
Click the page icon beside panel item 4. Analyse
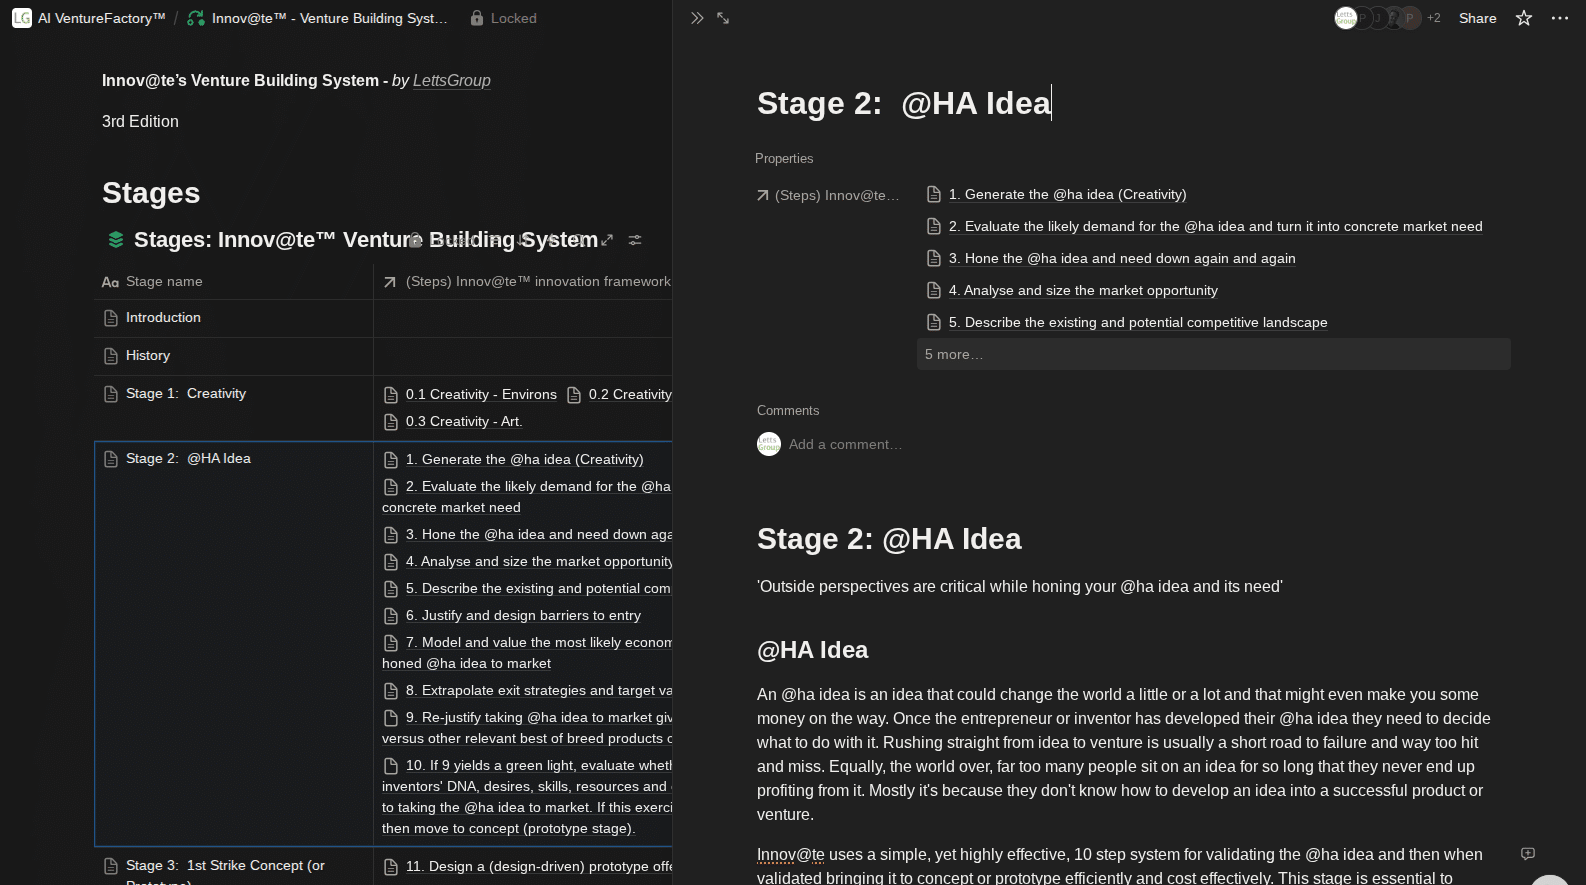934,291
